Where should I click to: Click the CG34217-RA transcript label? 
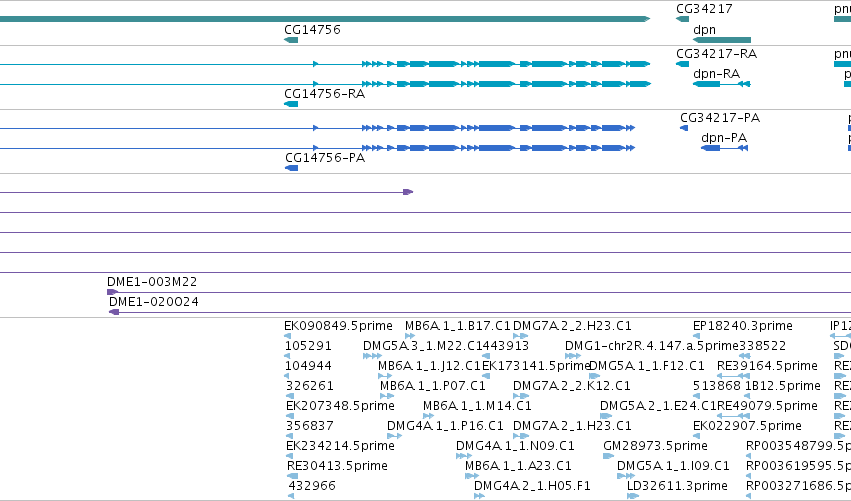pos(716,54)
